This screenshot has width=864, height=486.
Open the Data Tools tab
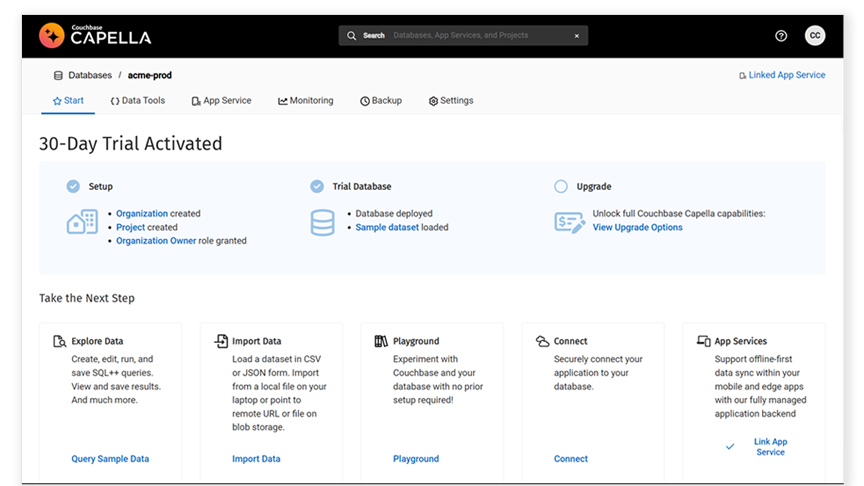138,101
